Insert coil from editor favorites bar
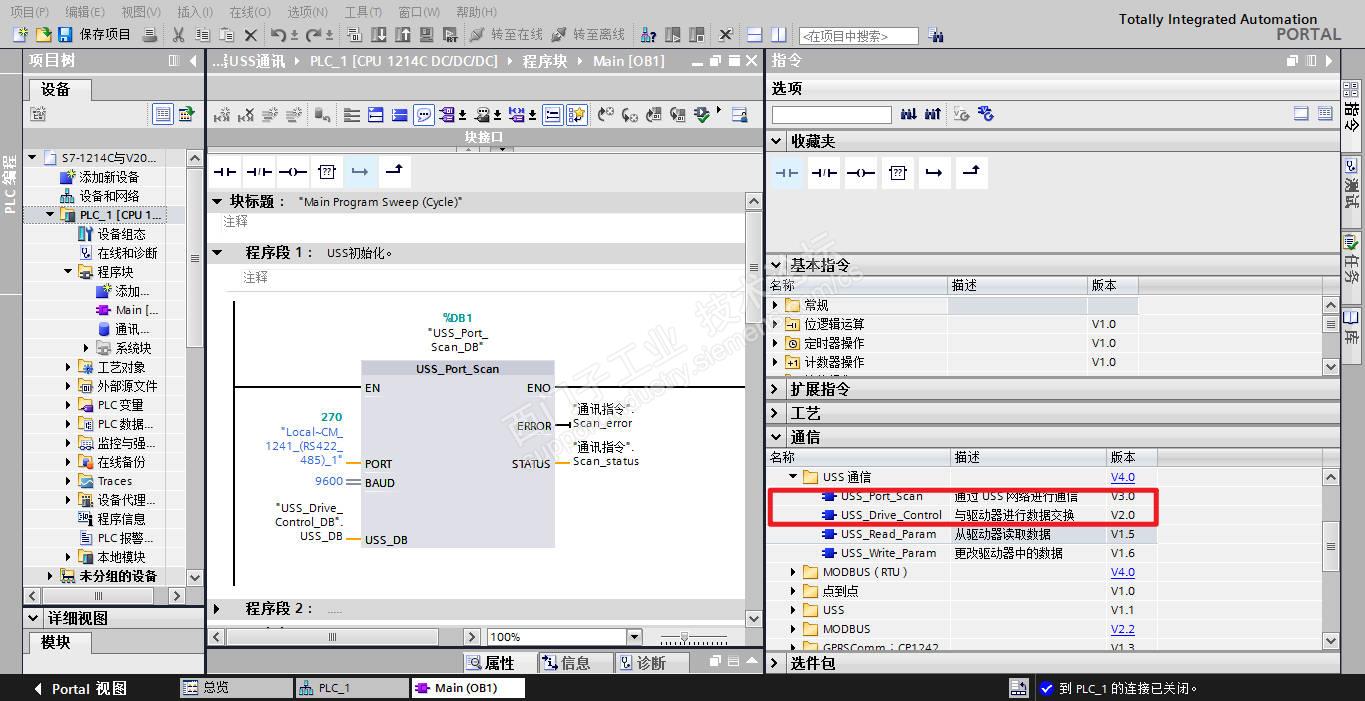The width and height of the screenshot is (1365, 701). (293, 172)
